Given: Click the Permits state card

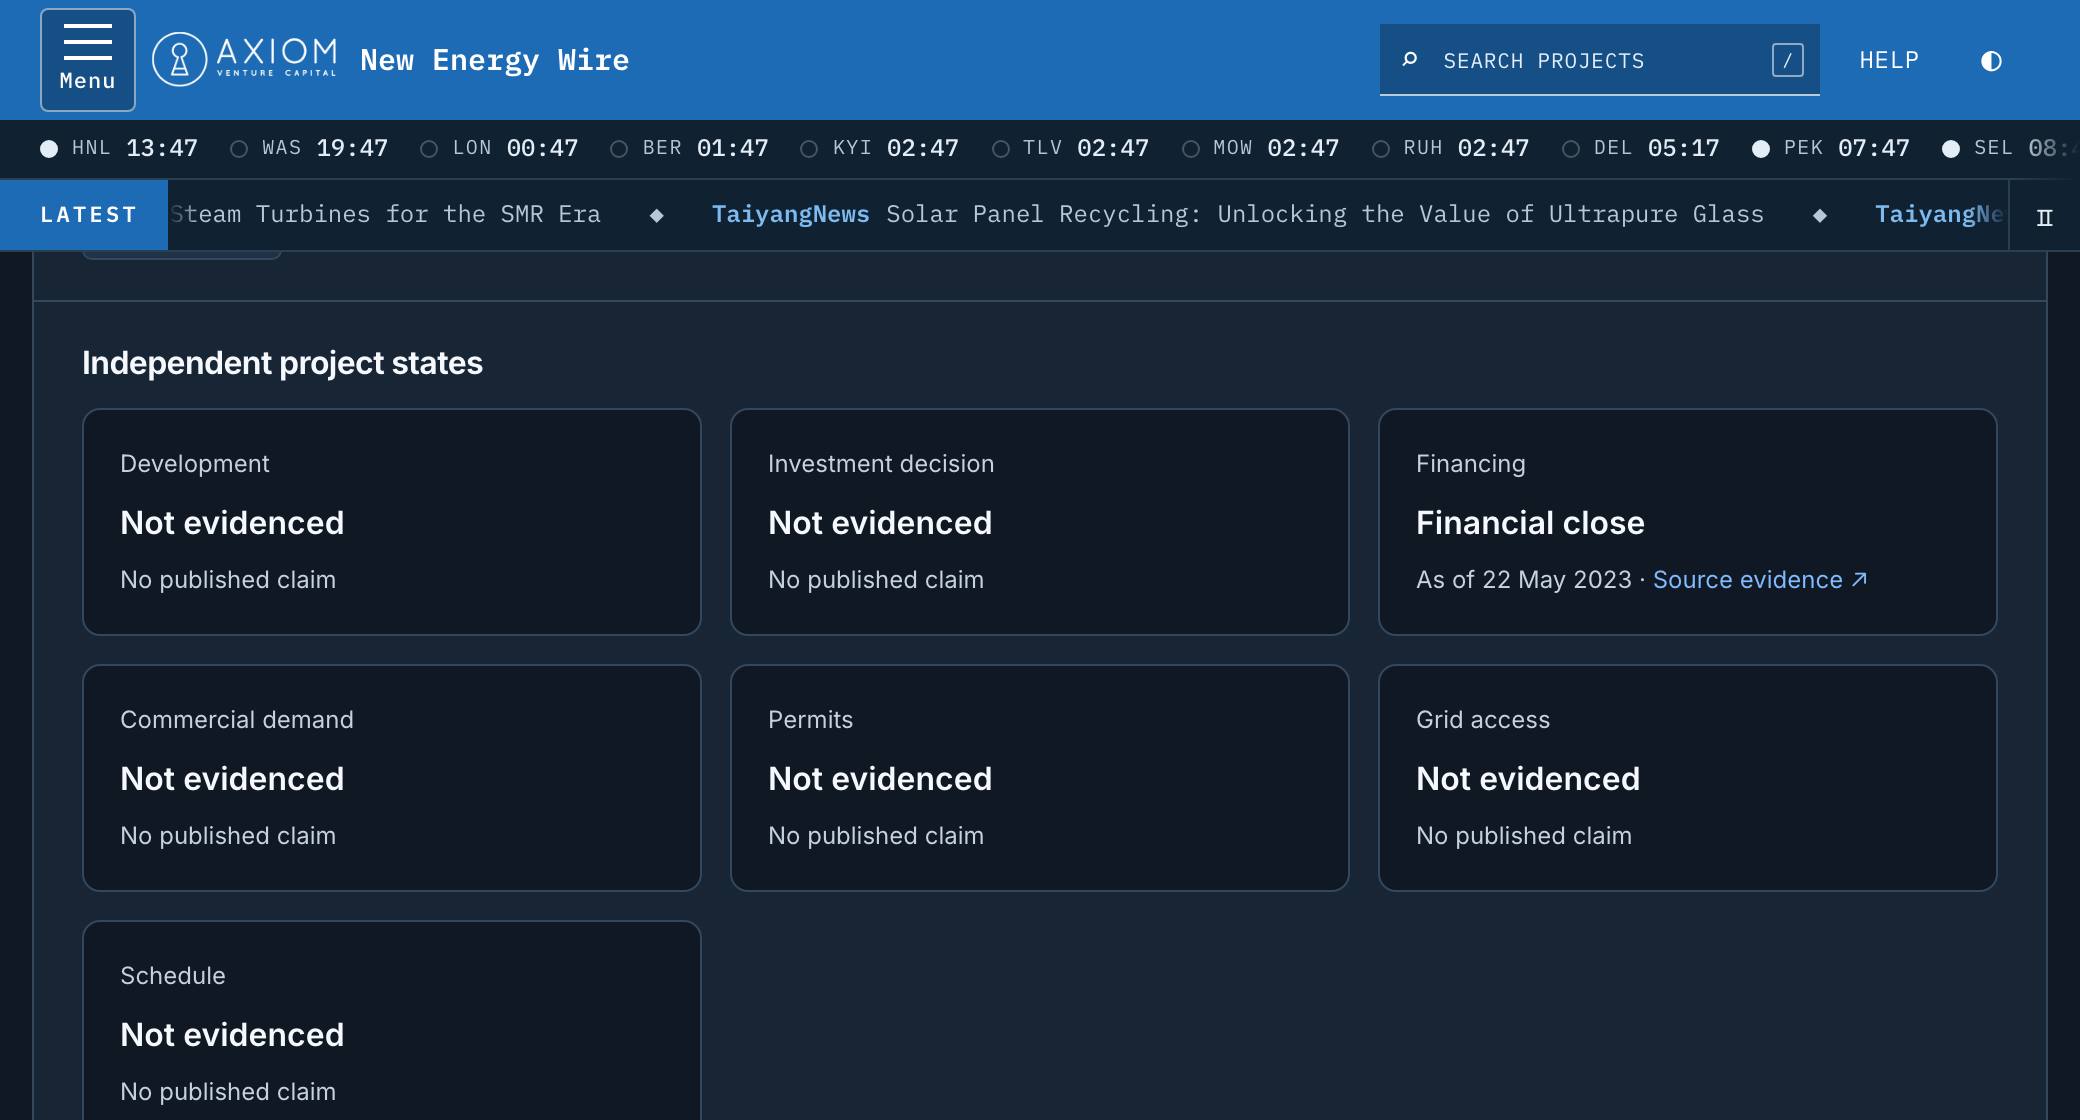Looking at the screenshot, I should tap(1040, 778).
